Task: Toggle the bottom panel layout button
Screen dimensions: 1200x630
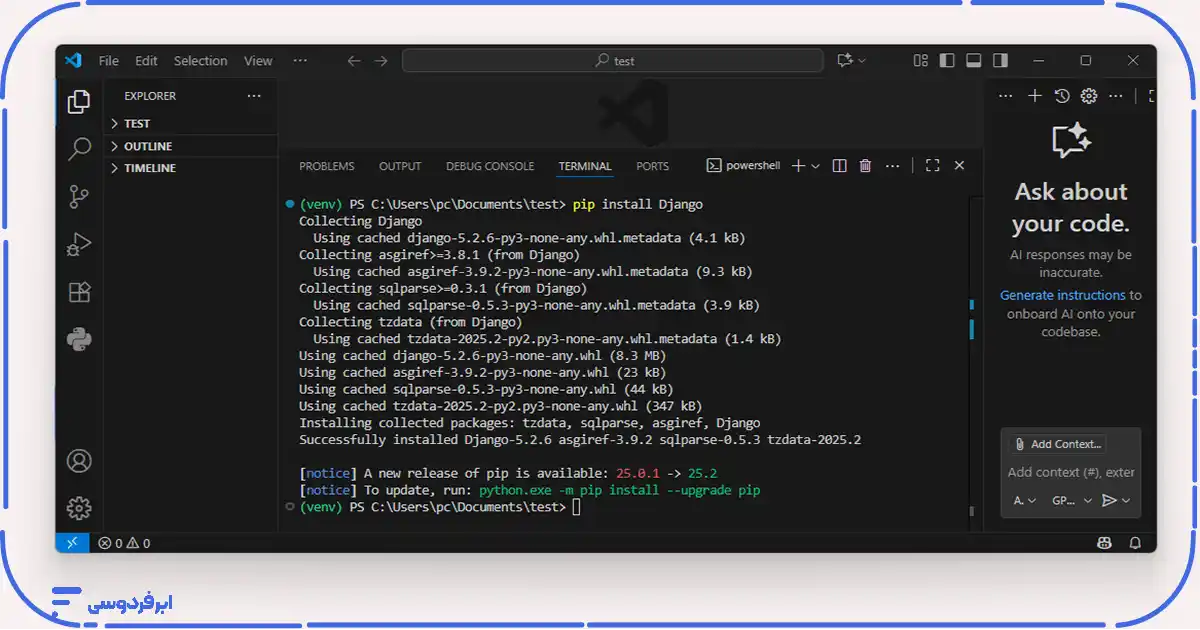Action: tap(973, 61)
